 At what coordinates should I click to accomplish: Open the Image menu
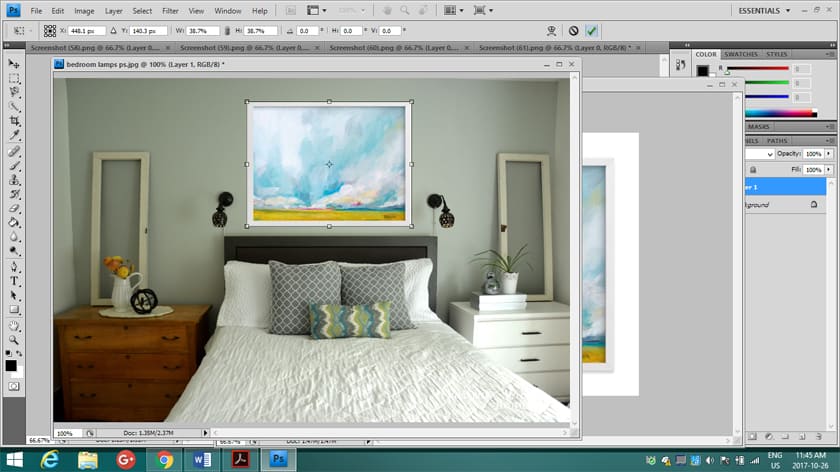84,11
